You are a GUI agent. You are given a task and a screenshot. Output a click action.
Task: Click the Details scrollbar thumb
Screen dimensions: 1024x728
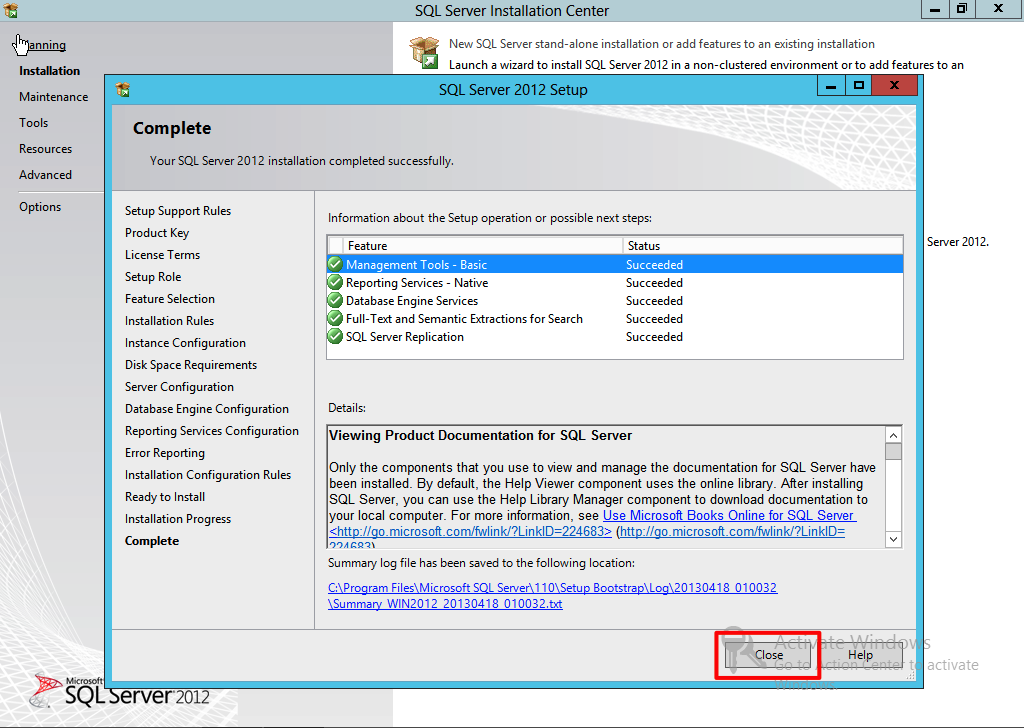coord(893,451)
